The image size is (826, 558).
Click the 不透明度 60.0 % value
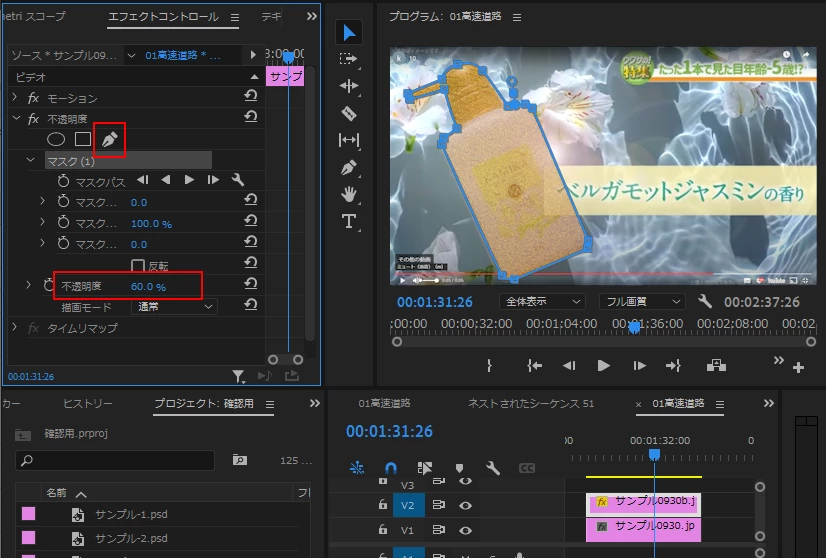click(148, 287)
